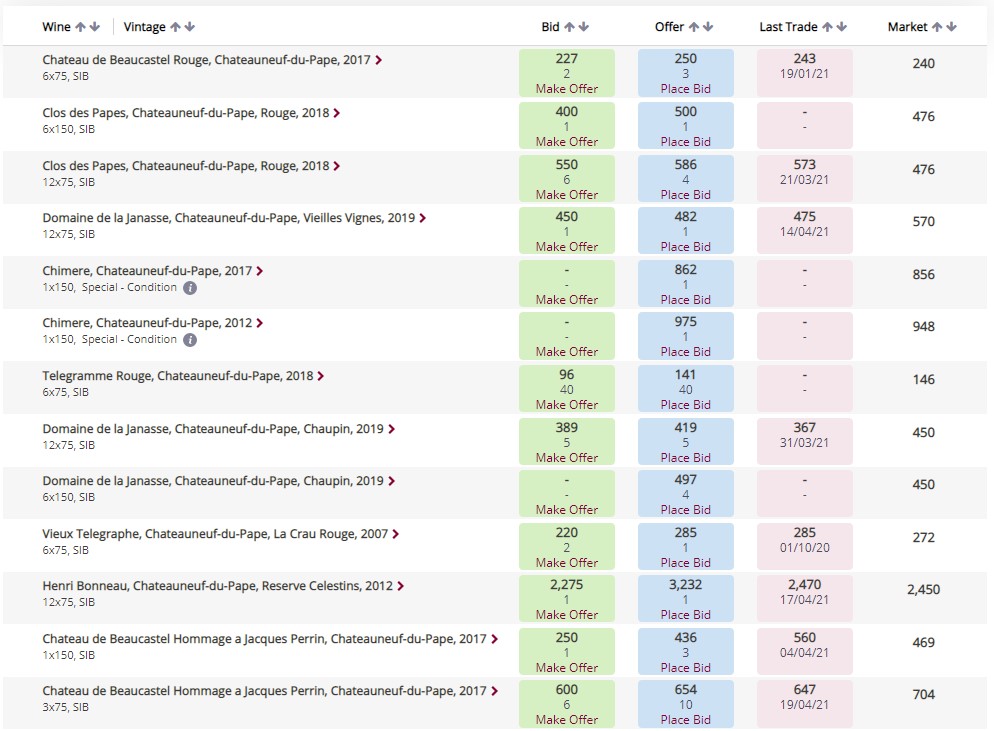Sort Vintage column descending arrow

(x=190, y=27)
